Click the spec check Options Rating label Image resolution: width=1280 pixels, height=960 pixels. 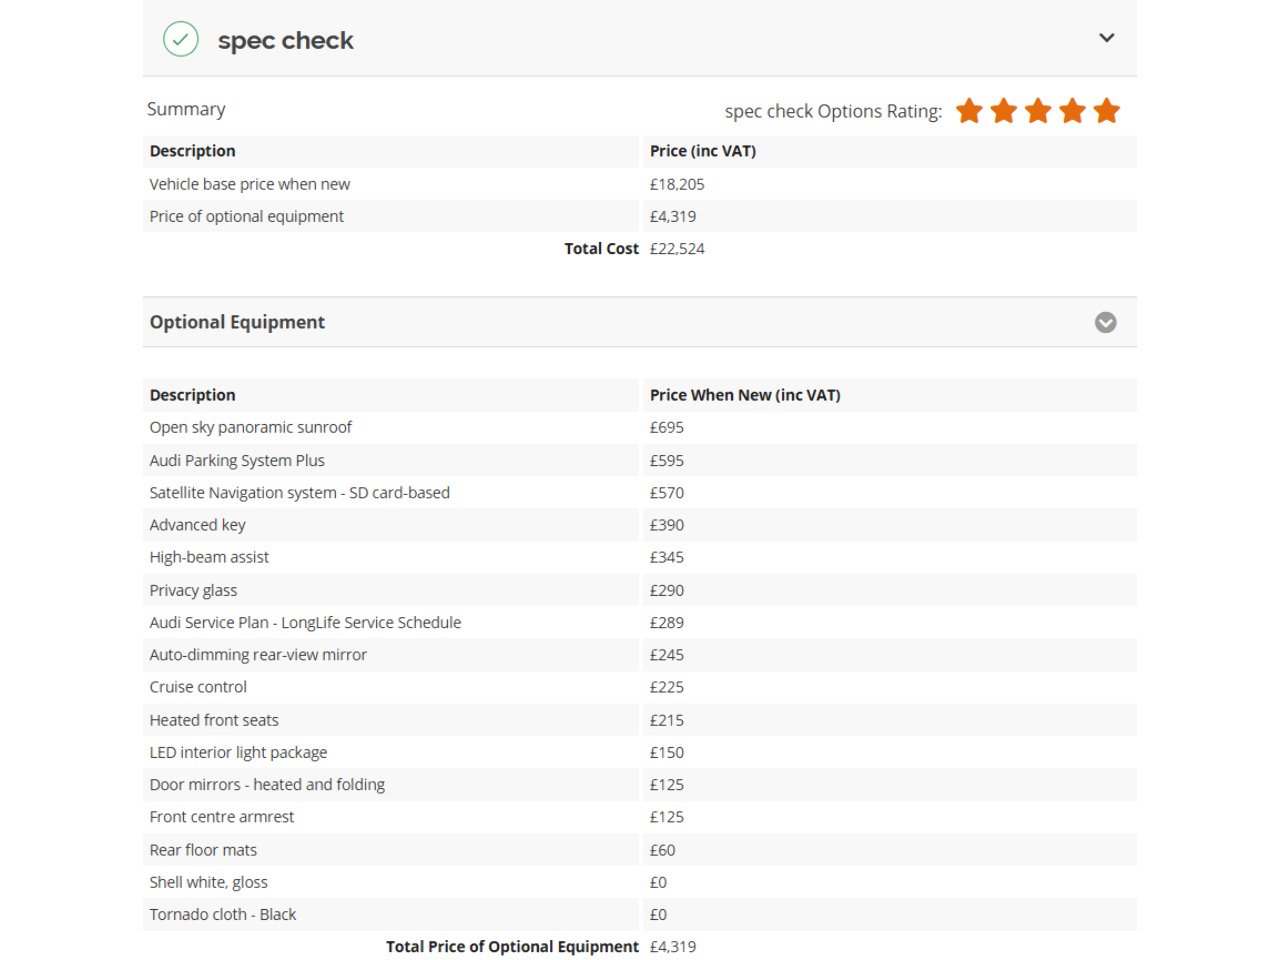pyautogui.click(x=833, y=111)
